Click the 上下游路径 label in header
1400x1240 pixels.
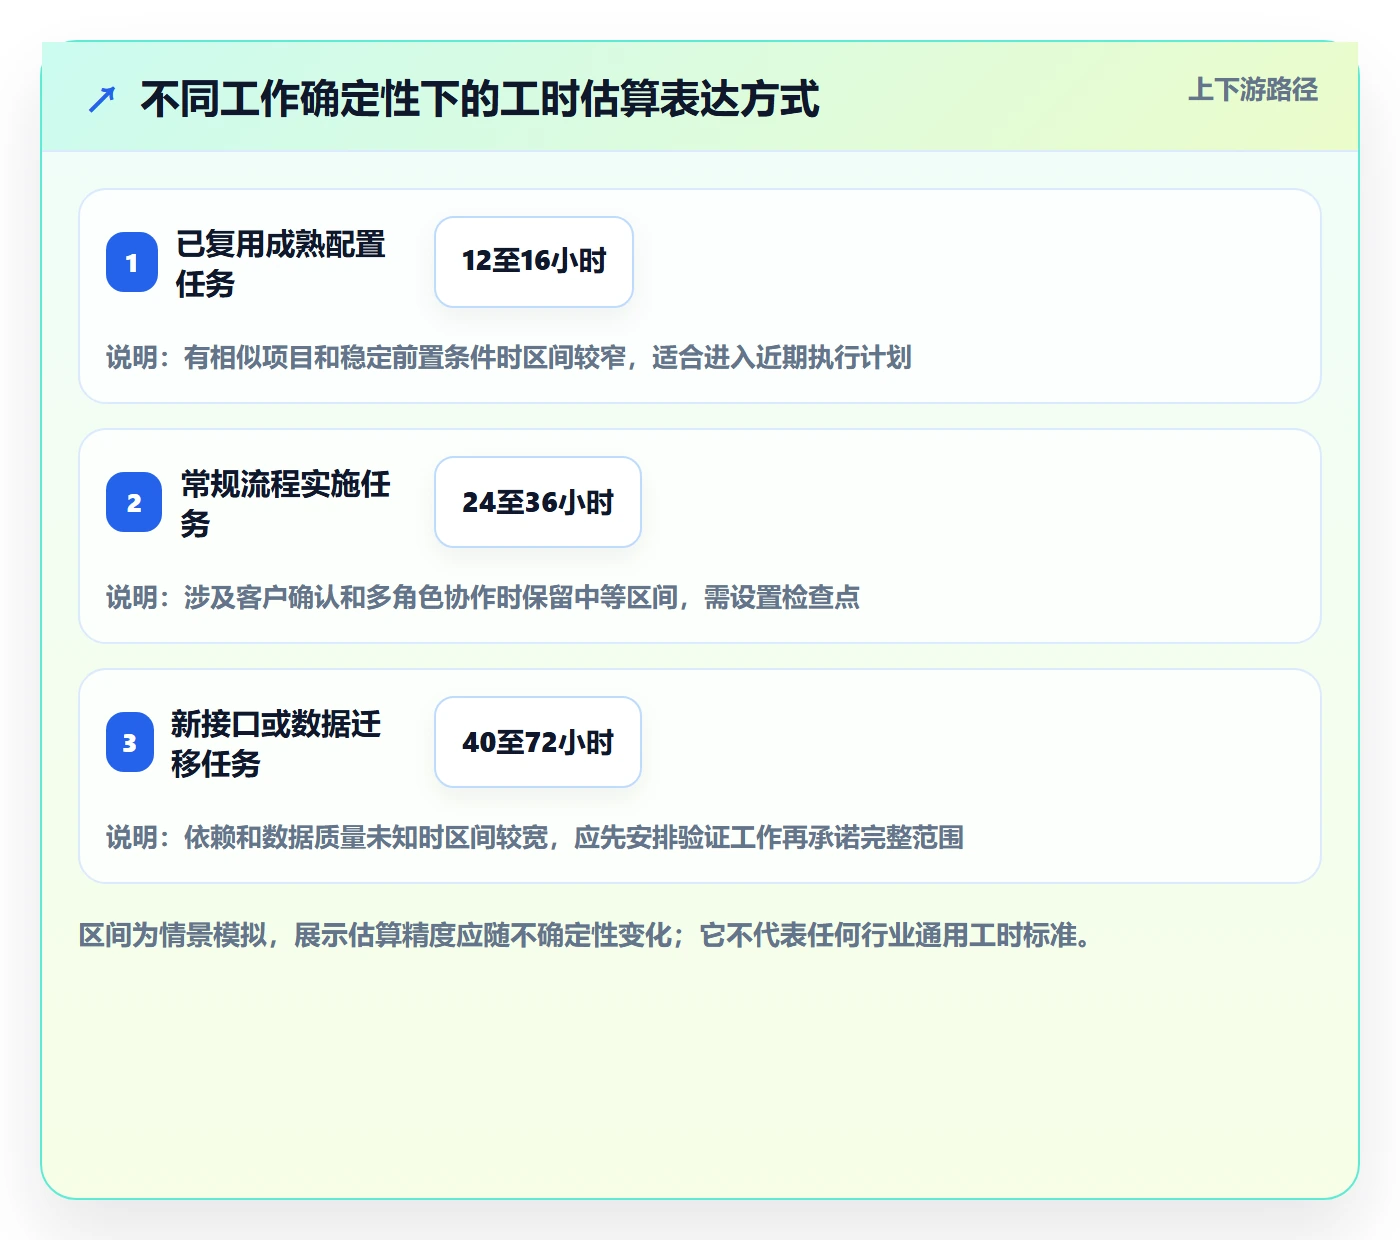pos(1253,90)
